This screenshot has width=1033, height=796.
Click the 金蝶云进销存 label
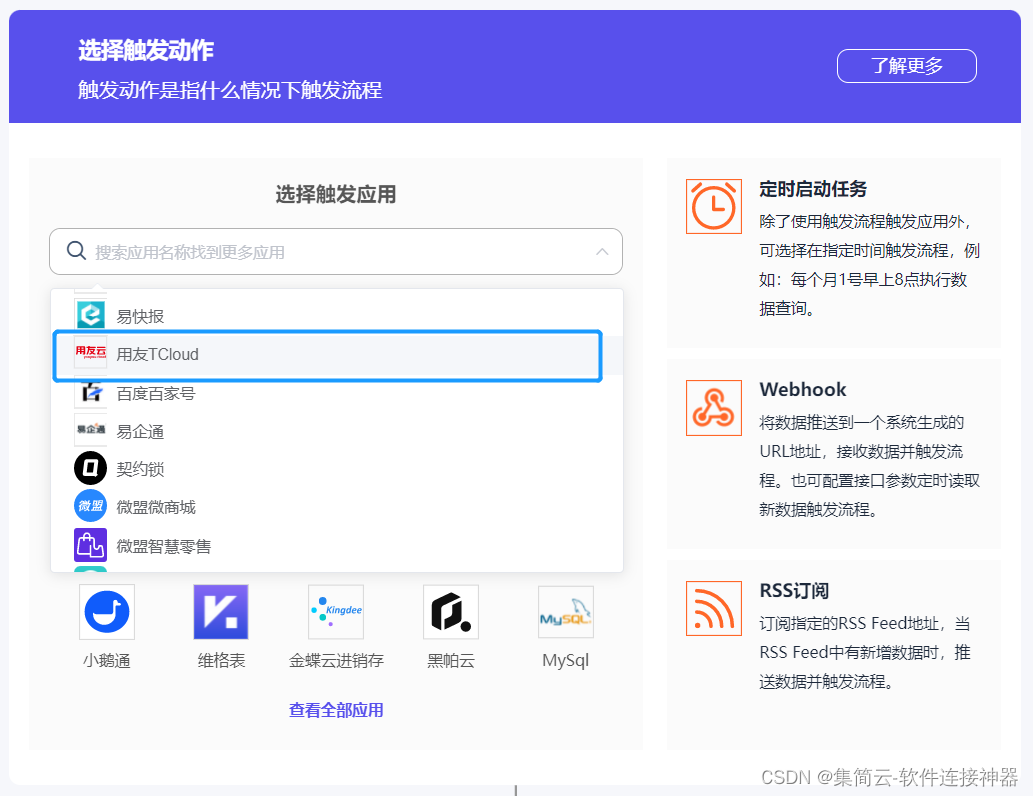tap(336, 660)
